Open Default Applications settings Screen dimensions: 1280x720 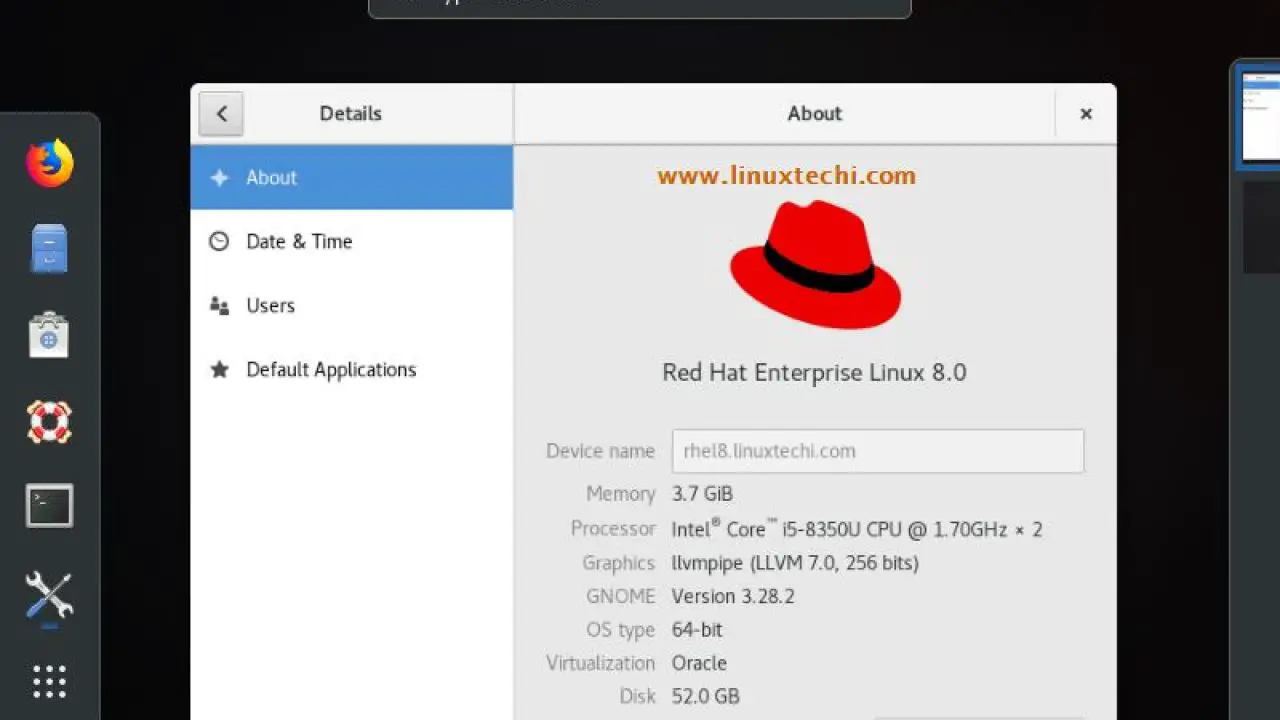click(x=352, y=370)
